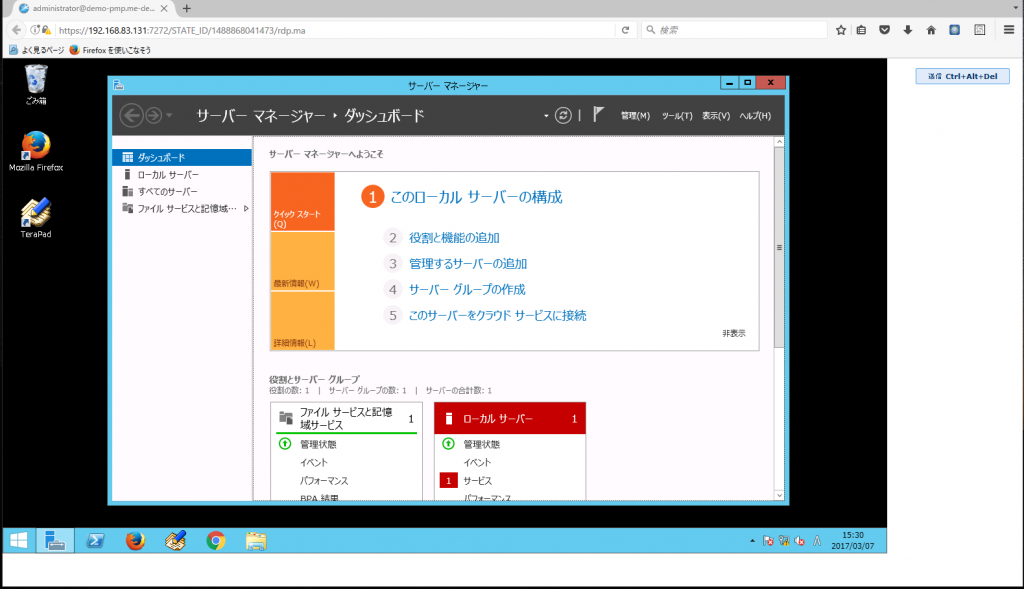Open the Mozilla Firefox desktop shortcut
Image resolution: width=1024 pixels, height=589 pixels.
36,151
